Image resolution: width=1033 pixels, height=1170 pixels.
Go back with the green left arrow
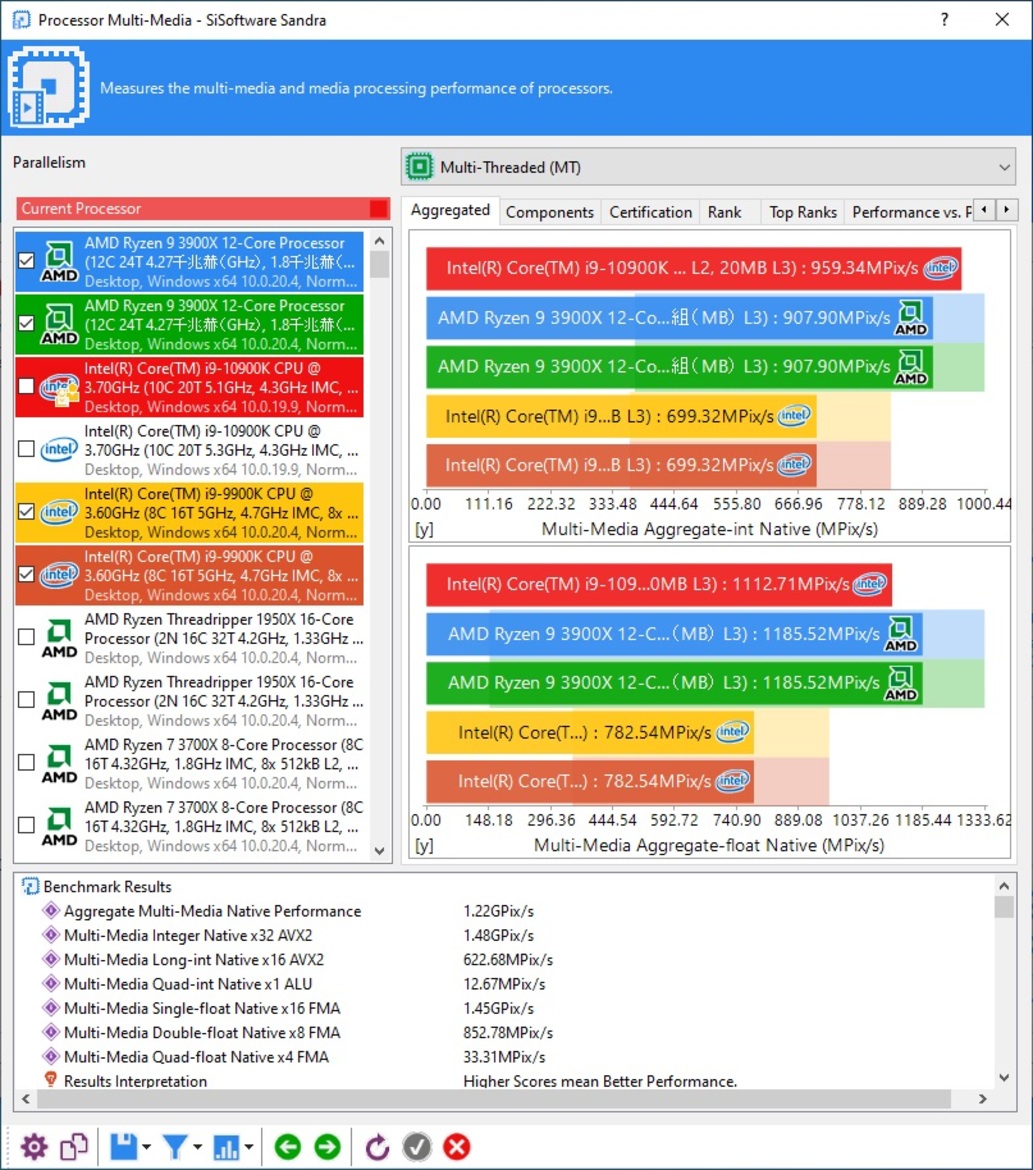287,1147
